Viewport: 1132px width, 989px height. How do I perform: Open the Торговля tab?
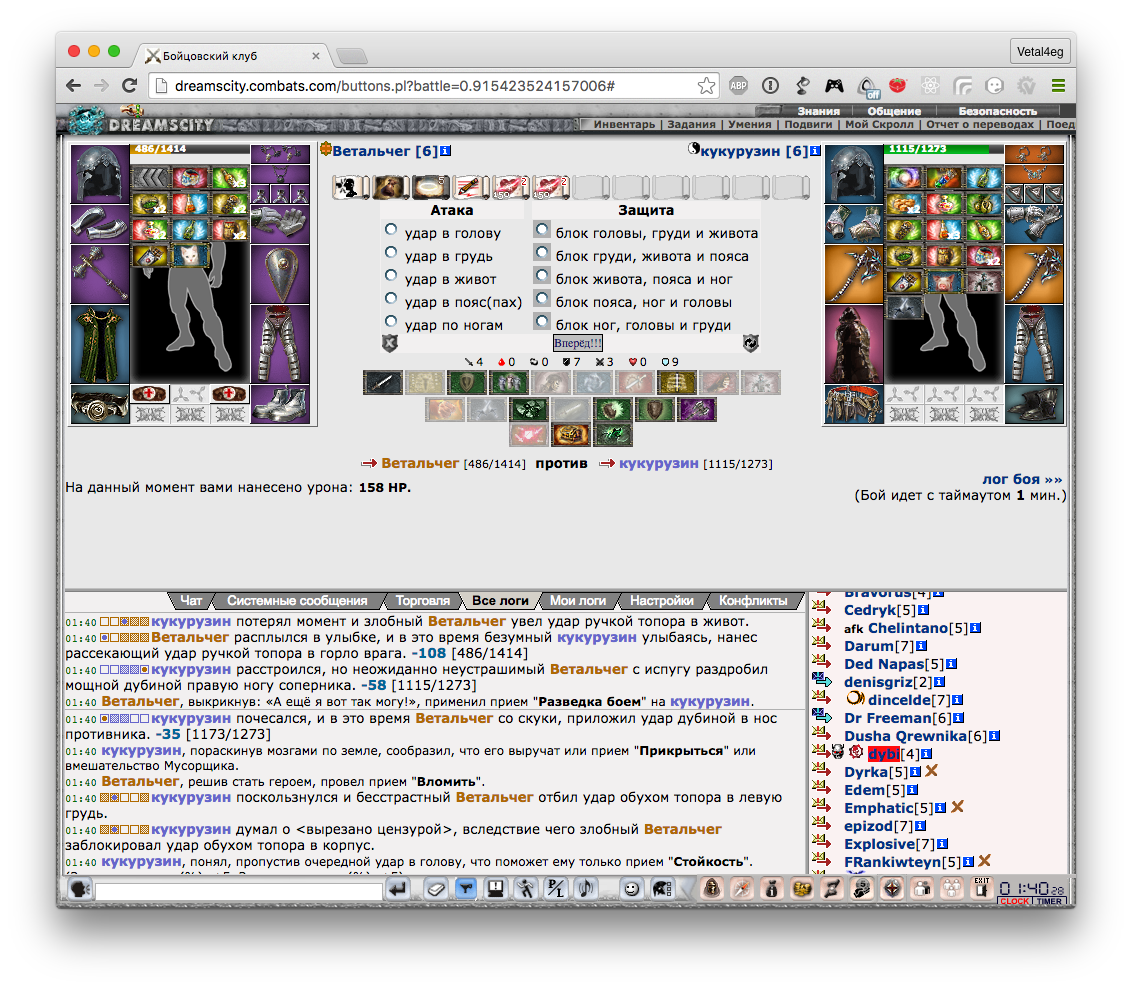click(x=422, y=601)
